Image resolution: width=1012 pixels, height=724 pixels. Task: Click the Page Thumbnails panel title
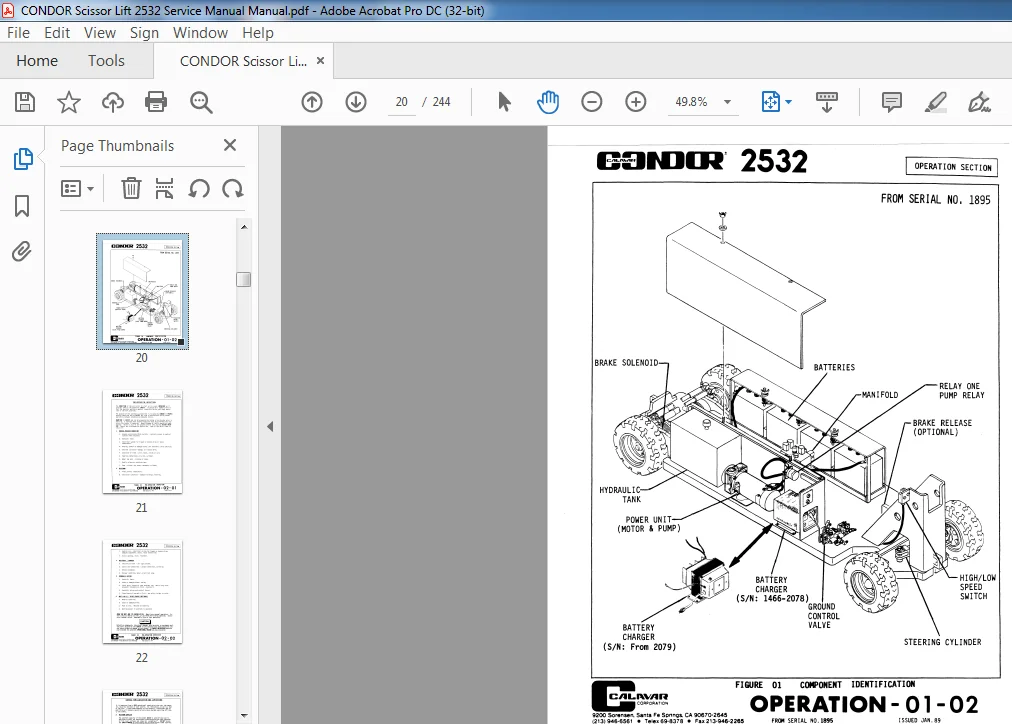point(117,146)
